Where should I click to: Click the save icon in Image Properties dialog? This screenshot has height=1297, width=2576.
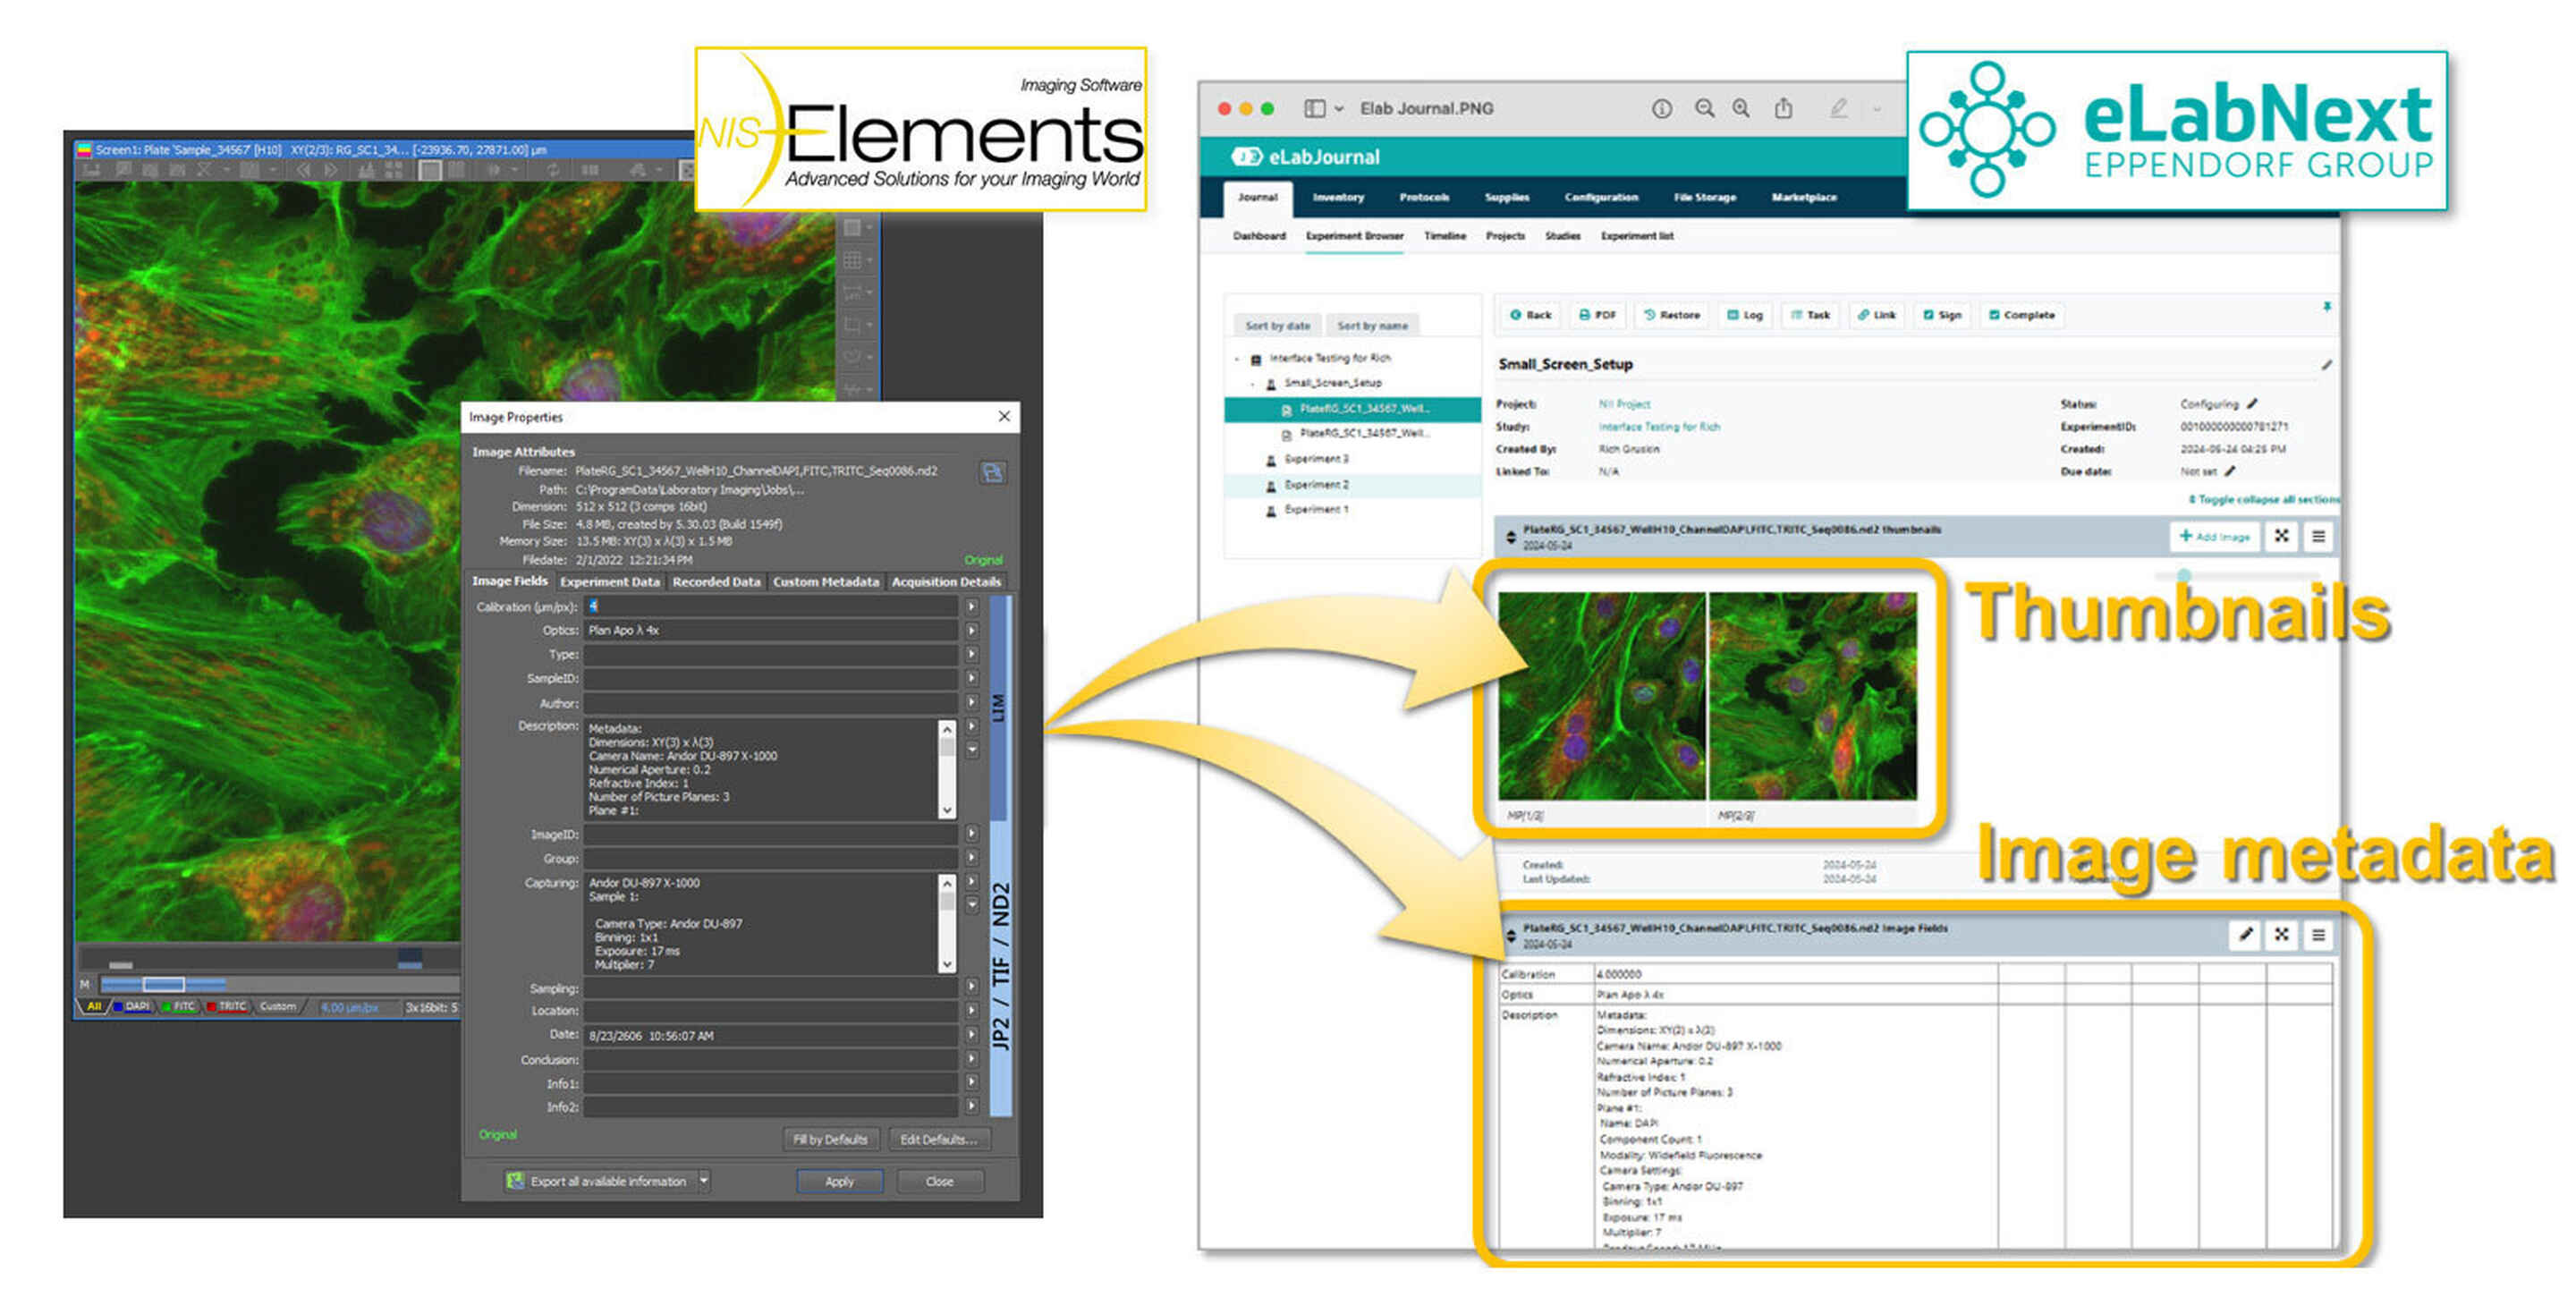(x=992, y=474)
